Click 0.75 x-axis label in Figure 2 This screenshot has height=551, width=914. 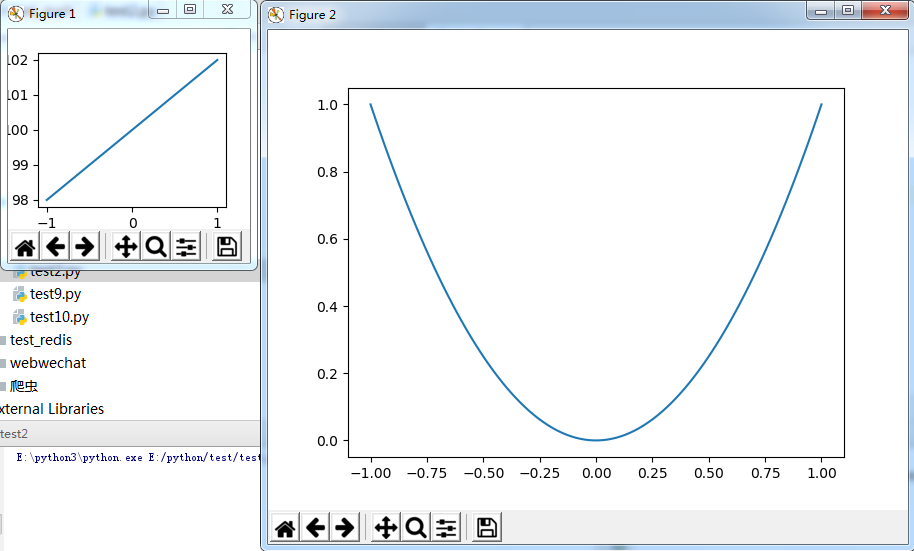click(765, 473)
